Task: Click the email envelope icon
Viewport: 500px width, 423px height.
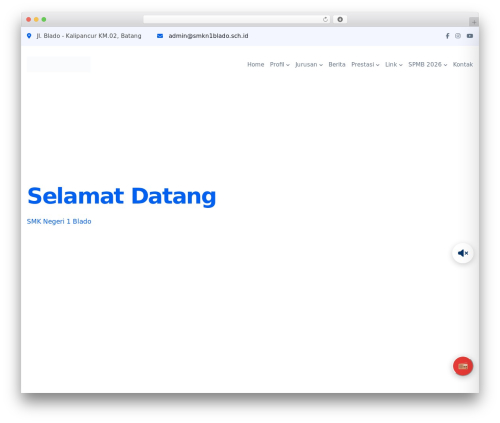Action: 160,36
